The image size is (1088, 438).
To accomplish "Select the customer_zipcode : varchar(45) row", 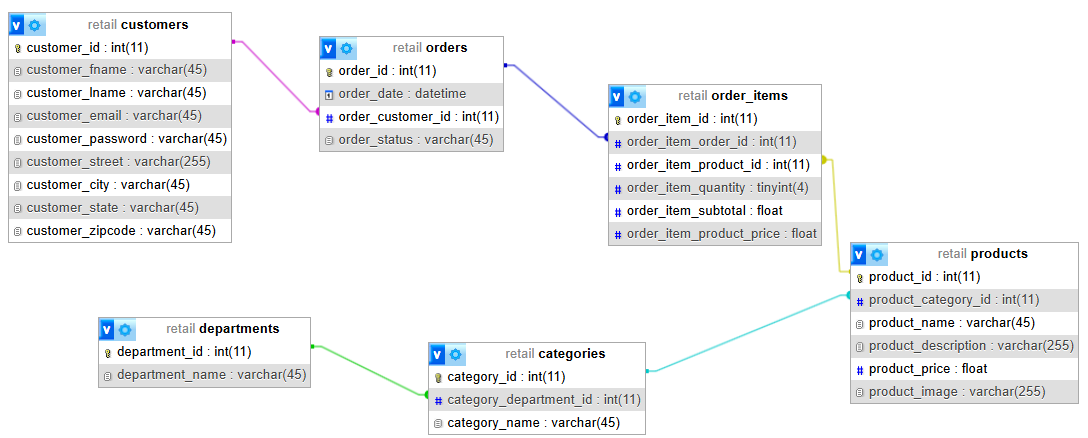I will click(120, 230).
